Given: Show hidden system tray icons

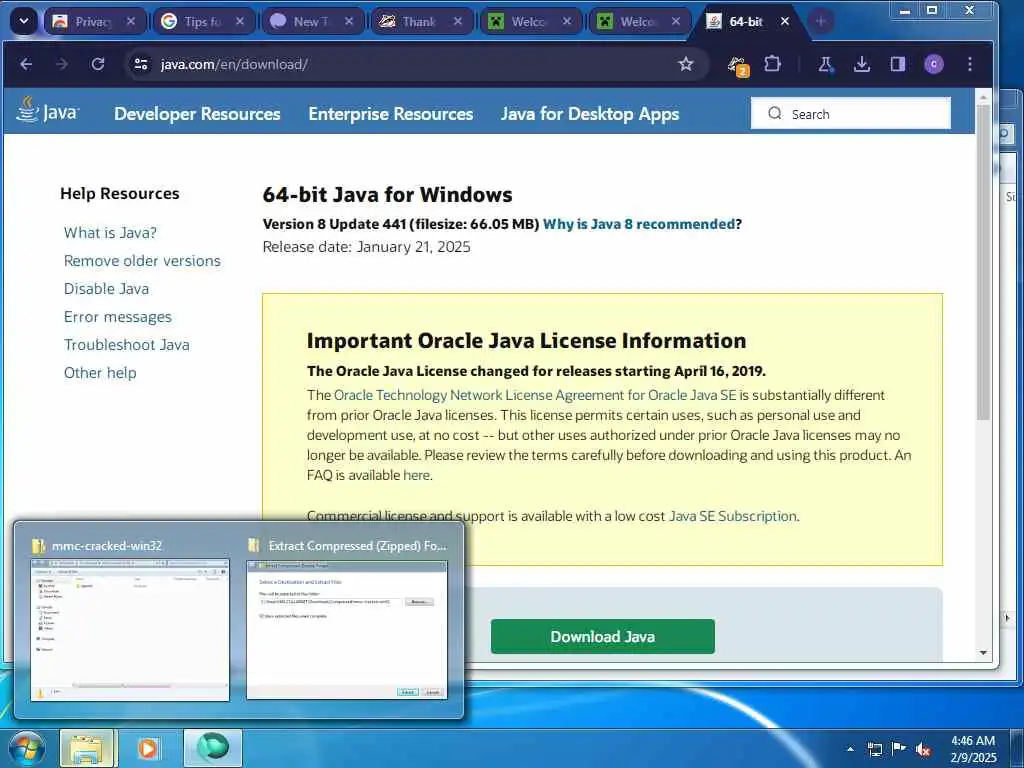Looking at the screenshot, I should pyautogui.click(x=850, y=749).
